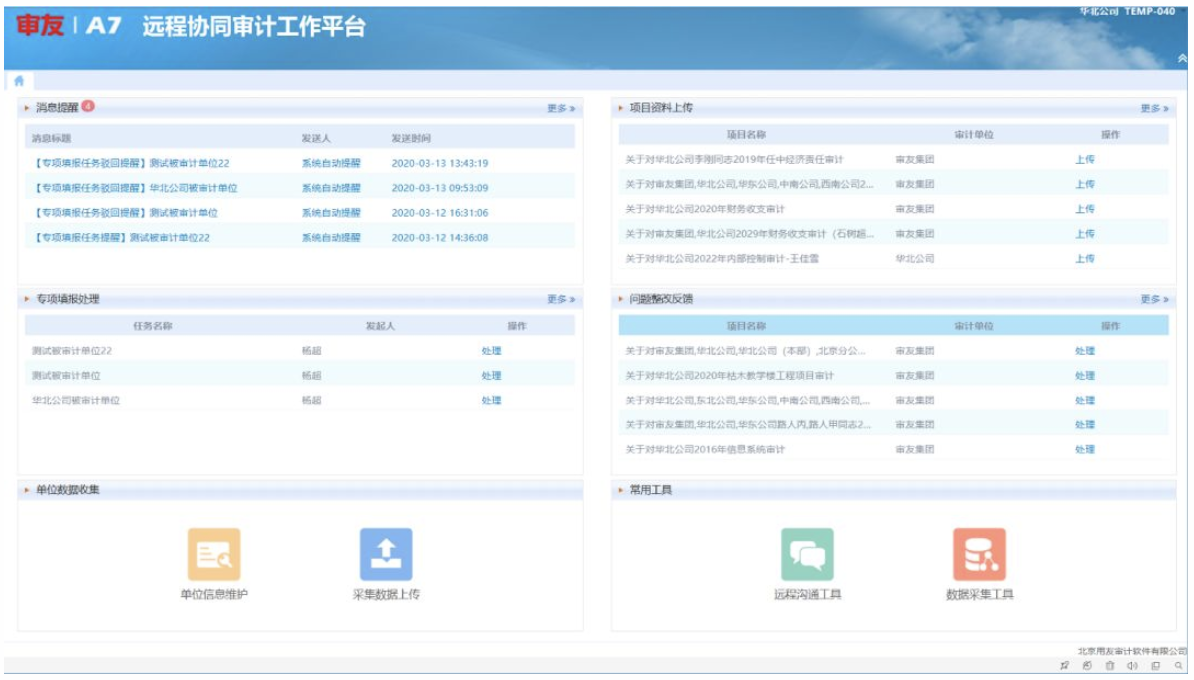Open the 单位信息维护 icon
1194x680 pixels.
[214, 554]
